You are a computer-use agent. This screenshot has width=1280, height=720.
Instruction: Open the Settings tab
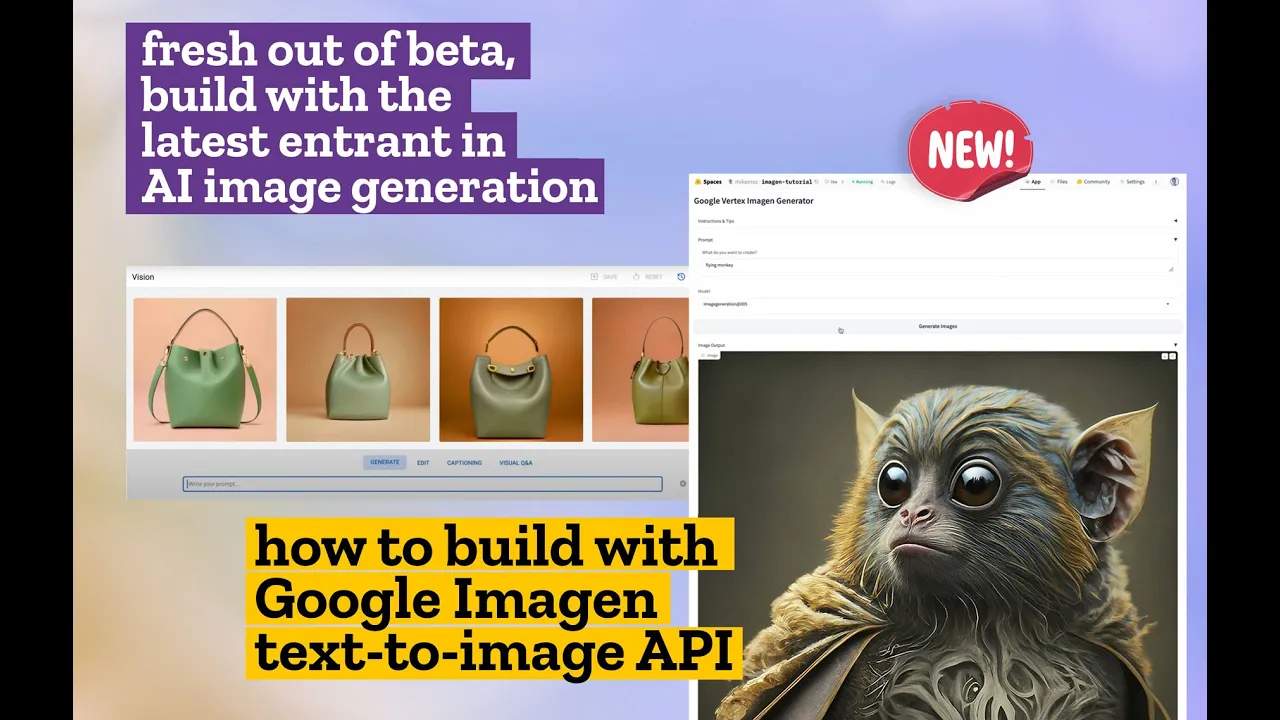click(1132, 182)
